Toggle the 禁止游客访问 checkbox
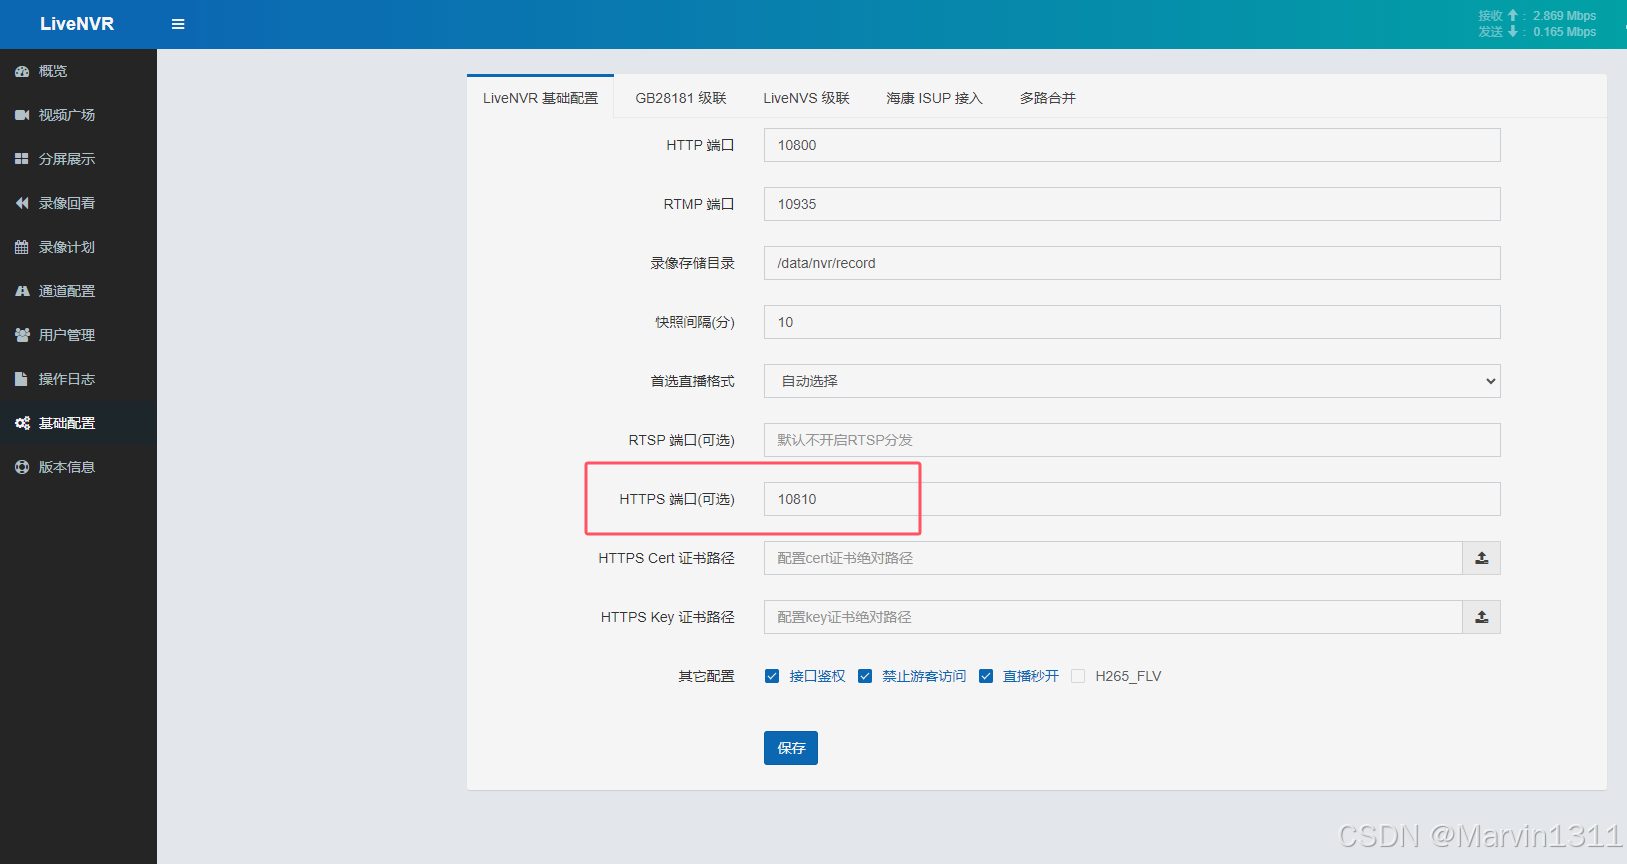Screen dimensions: 1627x864 point(865,676)
